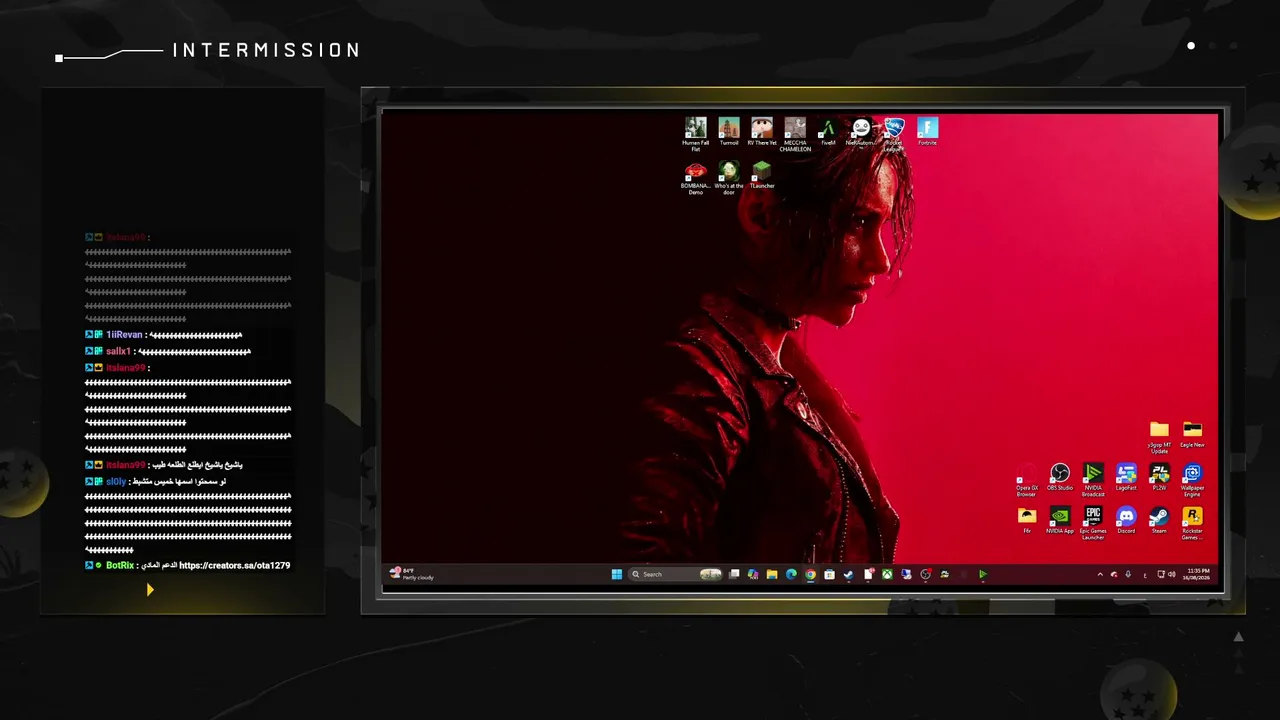The image size is (1280, 720).
Task: Expand the hidden system tray icons
Action: click(x=1100, y=574)
